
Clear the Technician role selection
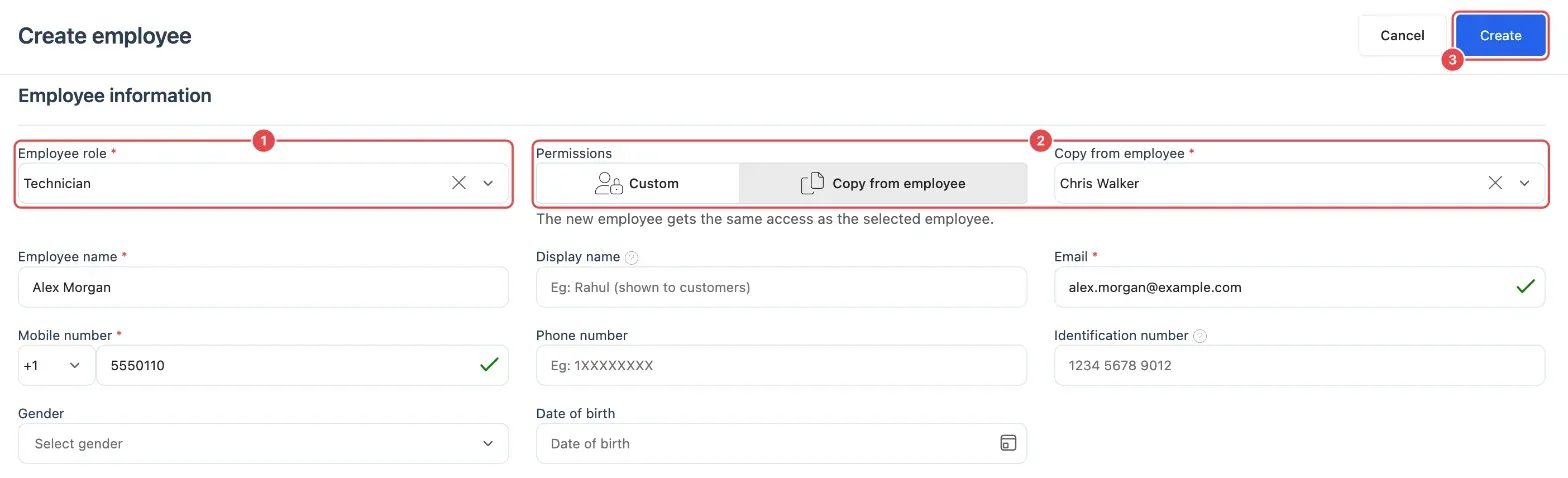pyautogui.click(x=459, y=183)
